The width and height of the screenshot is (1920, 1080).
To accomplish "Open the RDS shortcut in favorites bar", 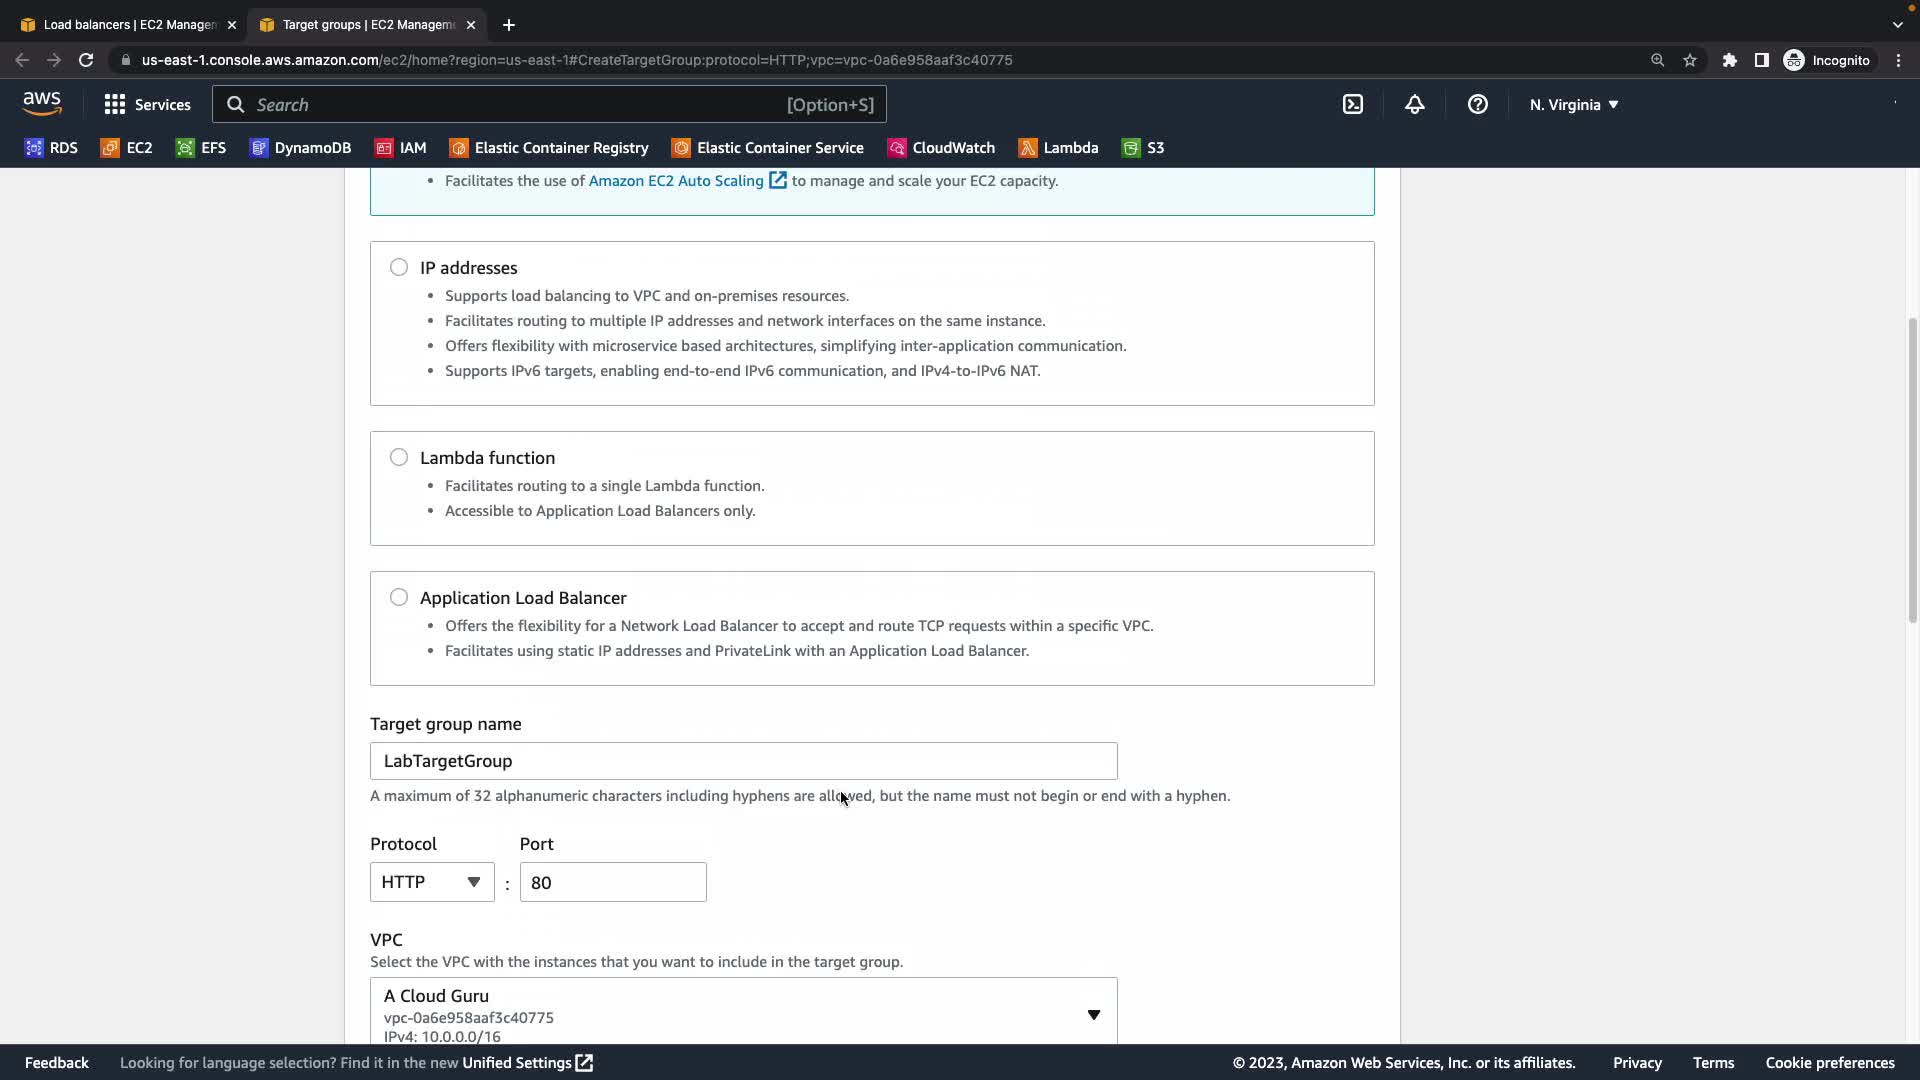I will [51, 147].
